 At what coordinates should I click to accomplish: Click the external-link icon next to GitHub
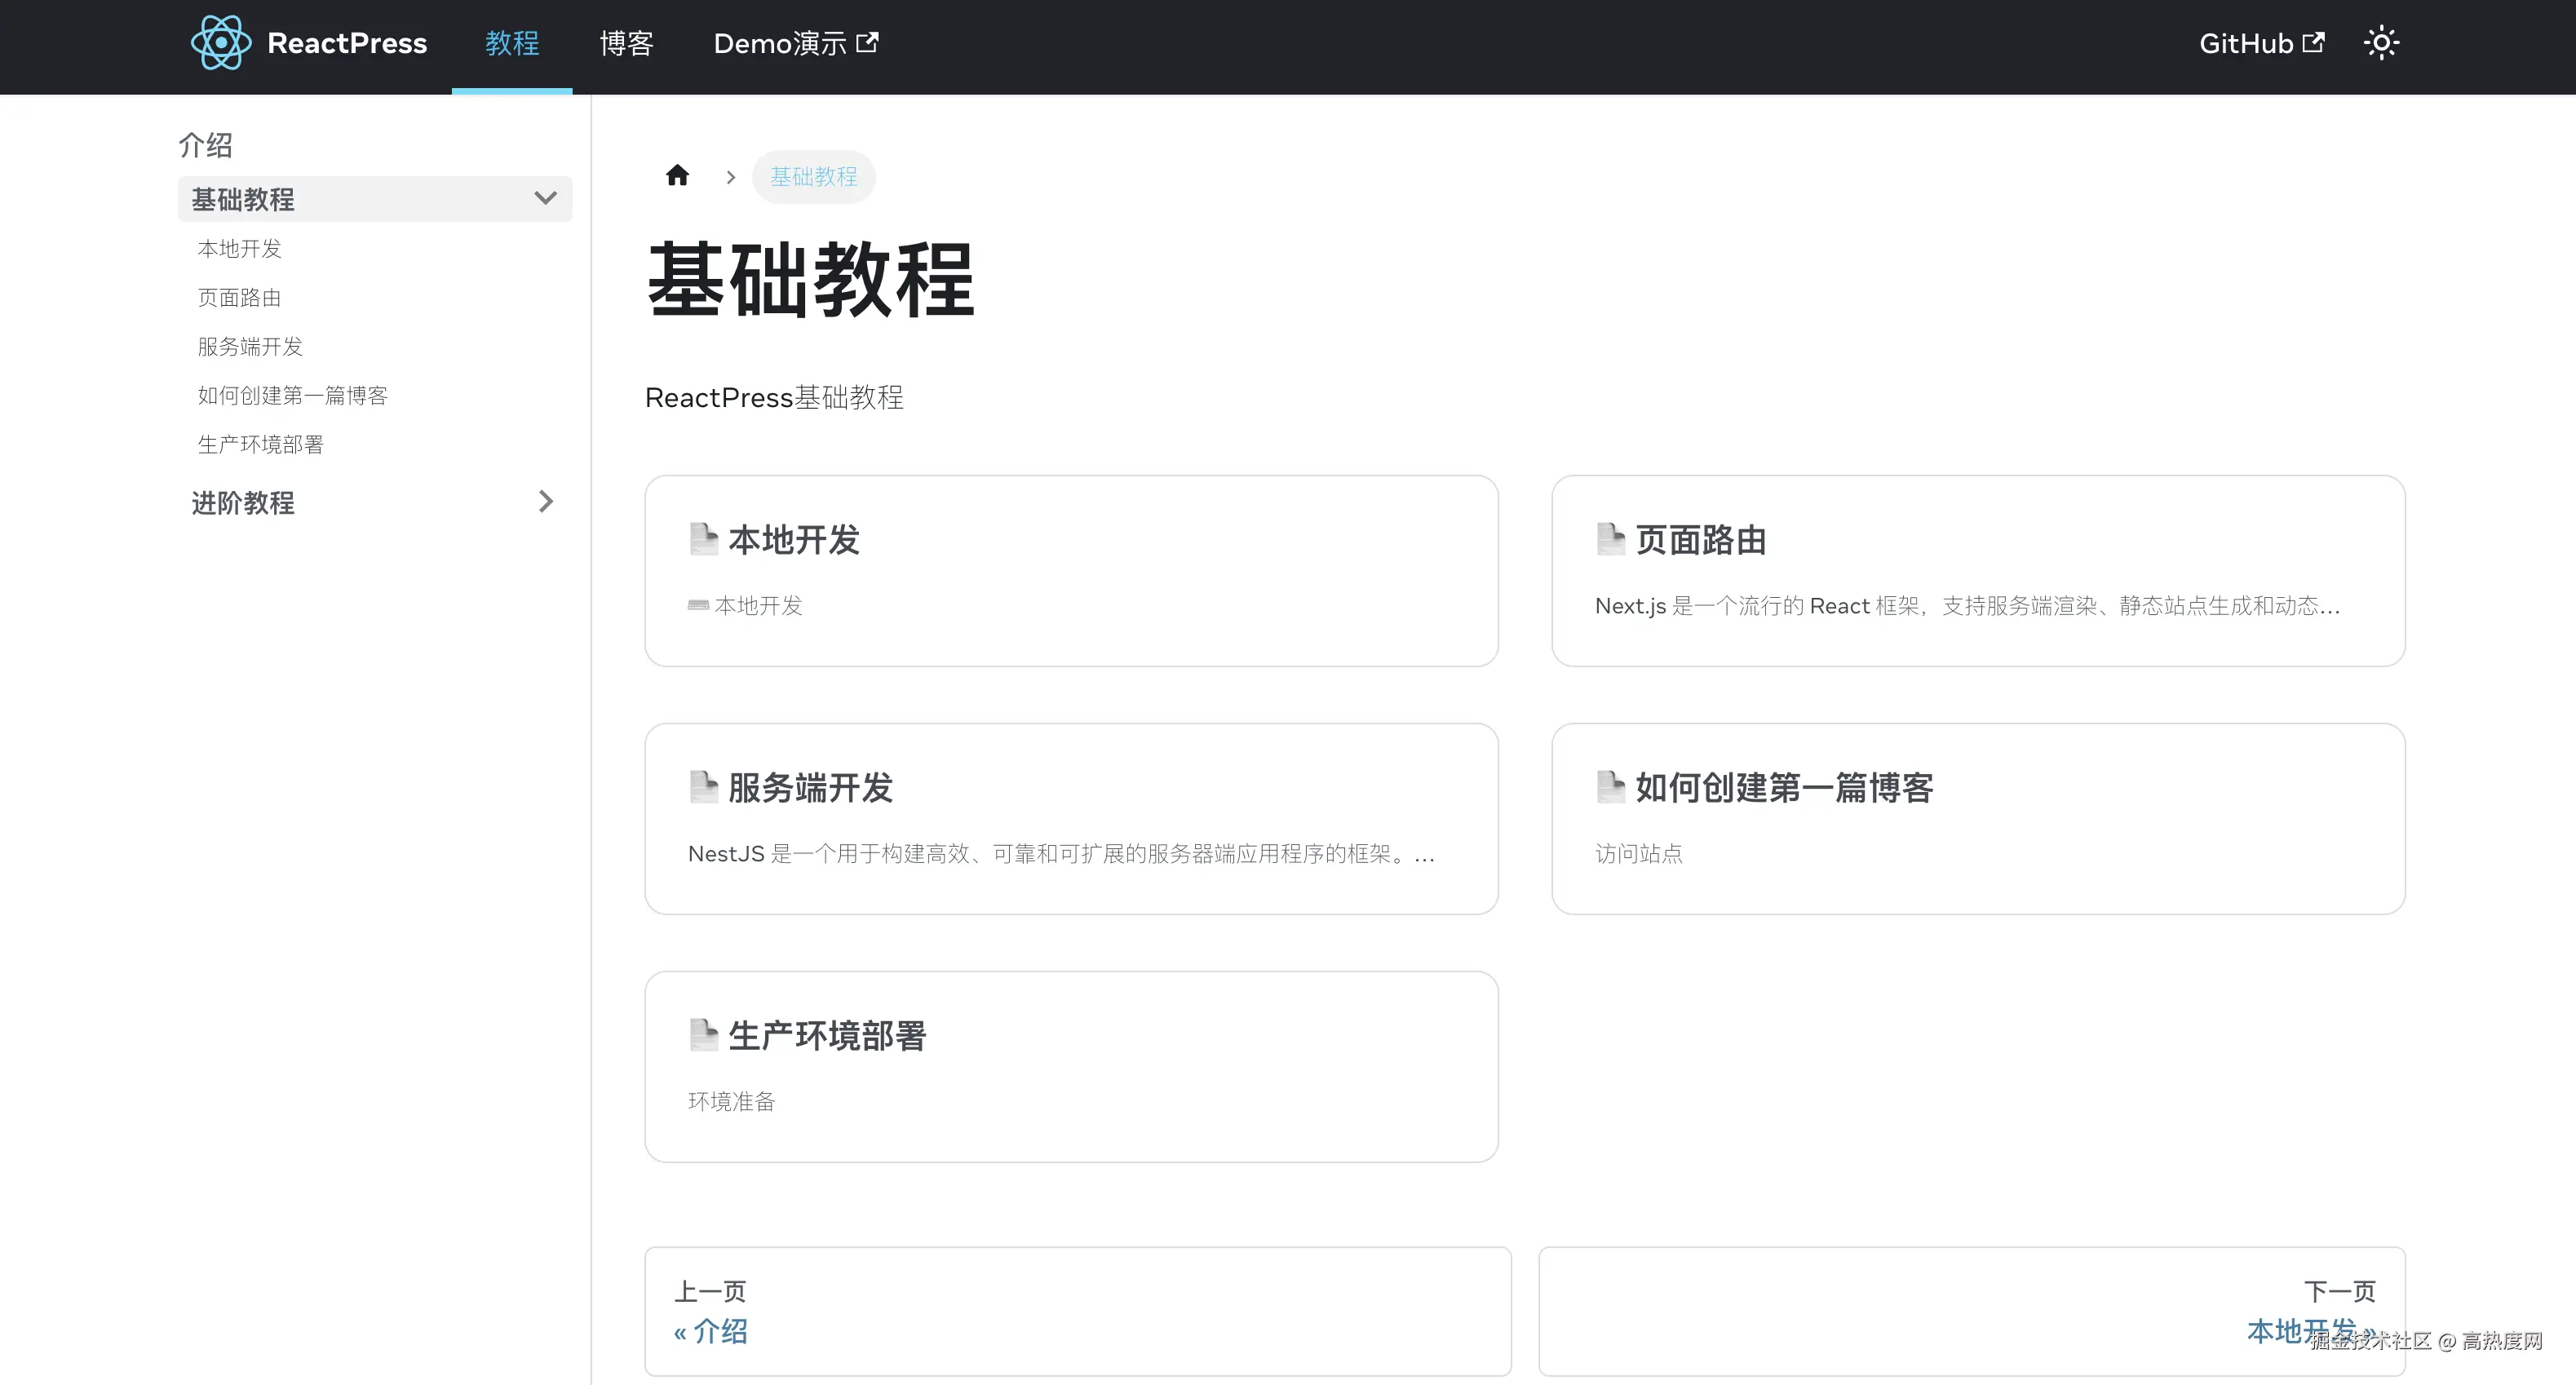click(x=2313, y=43)
